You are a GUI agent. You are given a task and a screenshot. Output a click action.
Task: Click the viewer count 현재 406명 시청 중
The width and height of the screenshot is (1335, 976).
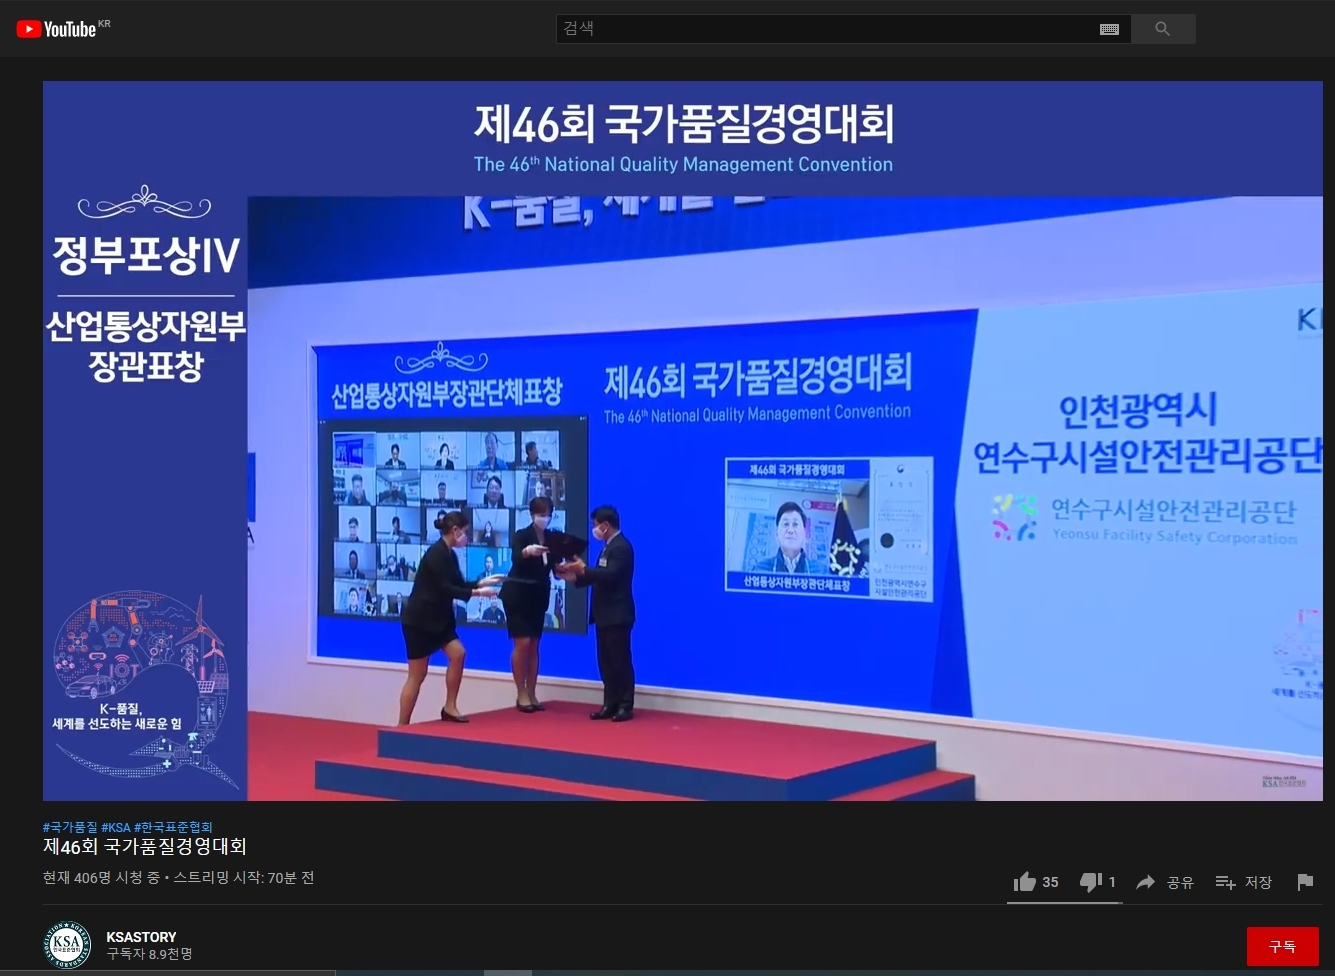pos(101,878)
